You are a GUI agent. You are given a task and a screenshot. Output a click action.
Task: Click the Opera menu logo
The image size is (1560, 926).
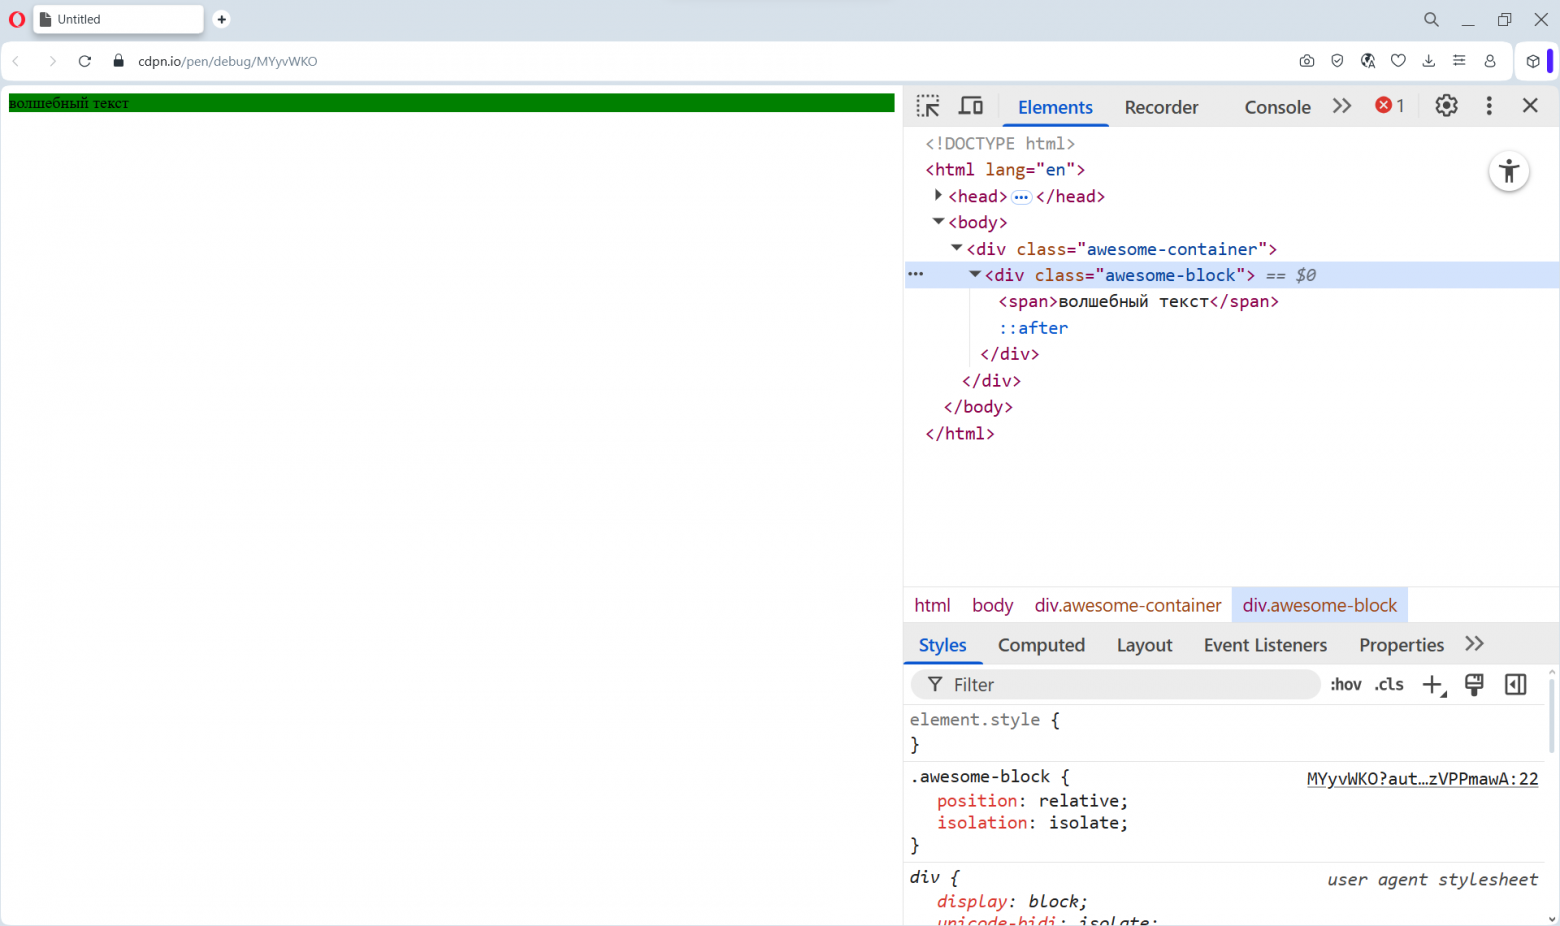point(17,19)
